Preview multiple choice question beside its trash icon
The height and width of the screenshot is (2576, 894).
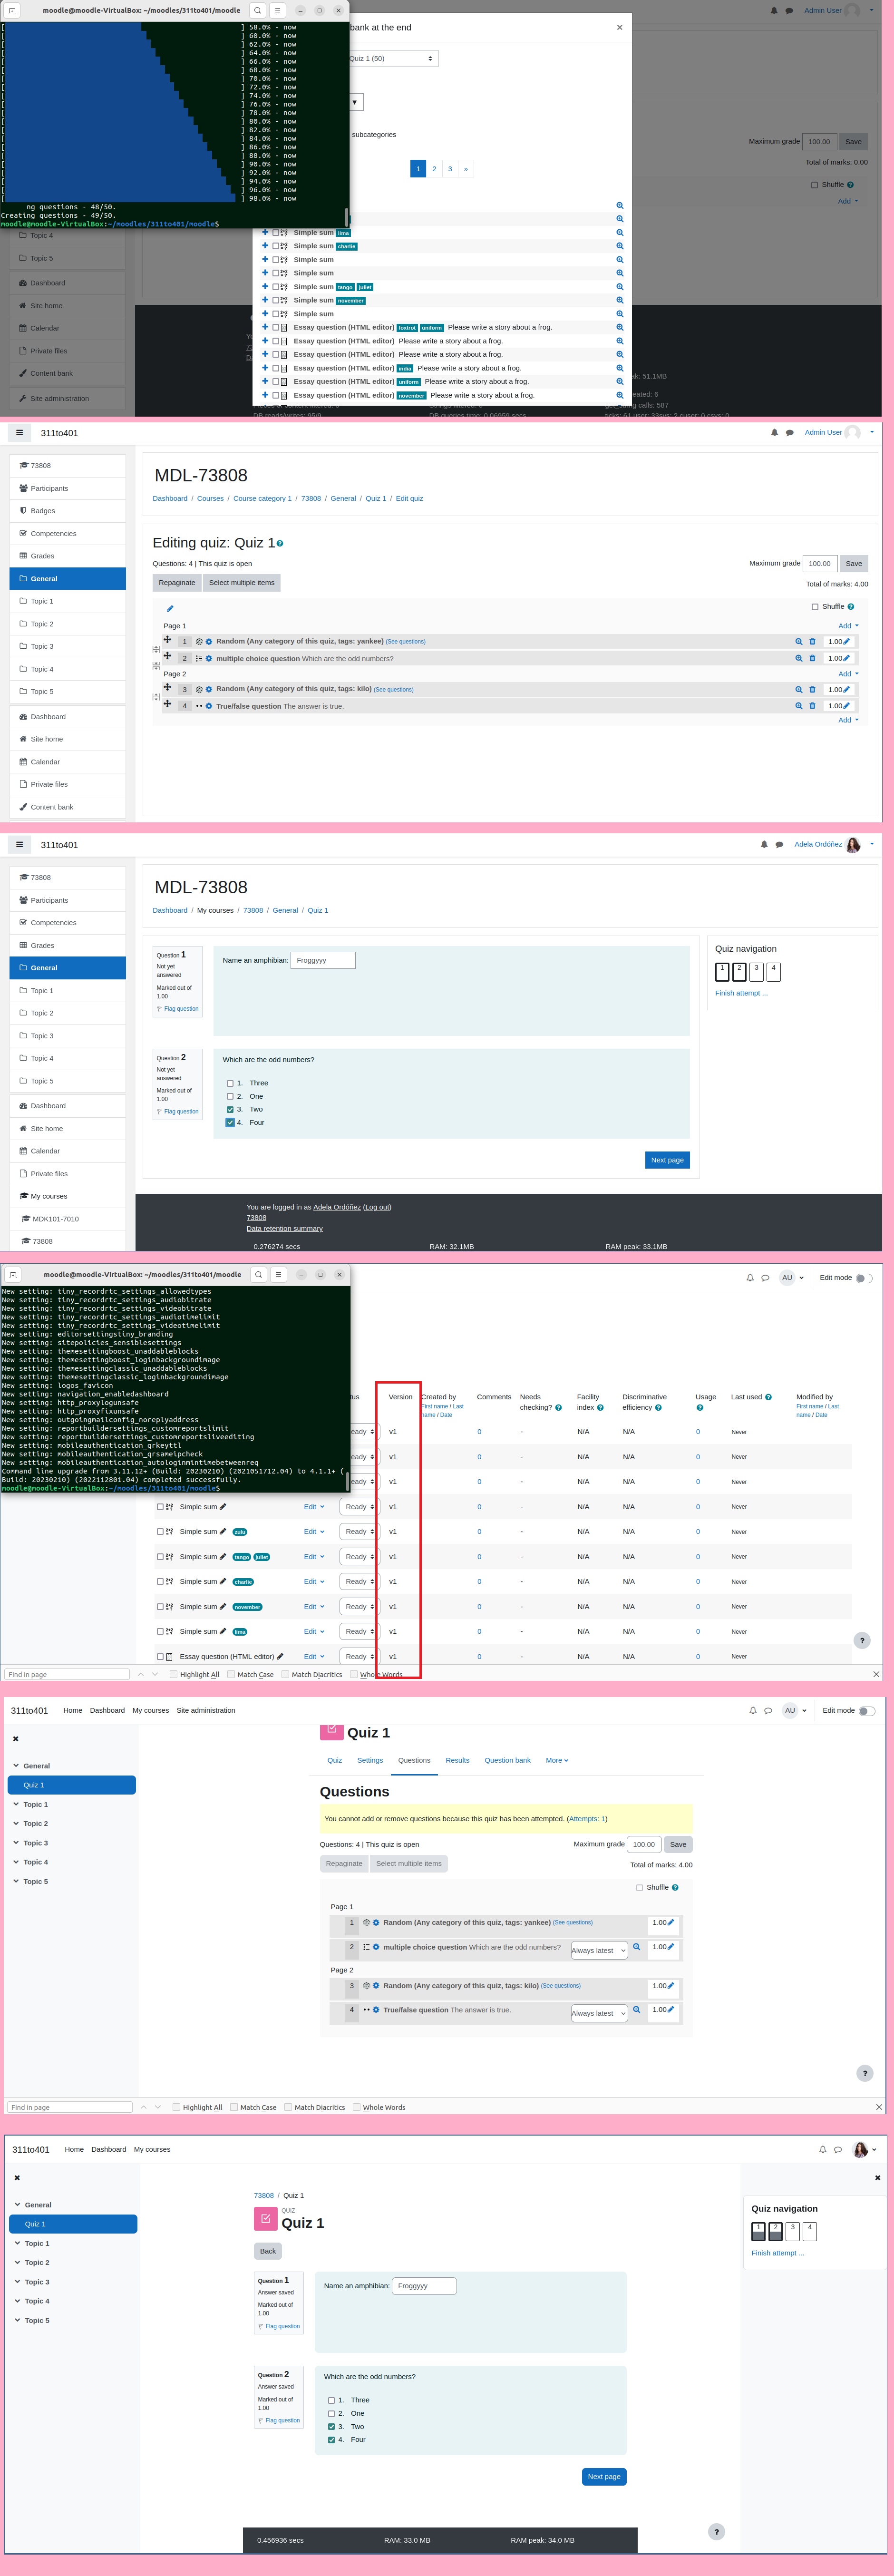pos(798,658)
